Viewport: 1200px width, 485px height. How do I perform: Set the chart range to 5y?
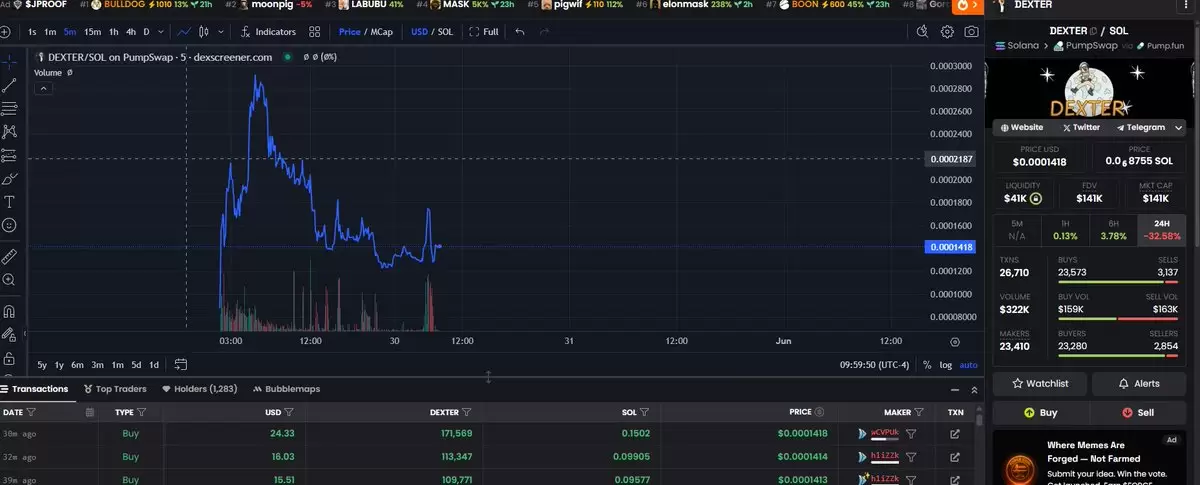point(43,365)
